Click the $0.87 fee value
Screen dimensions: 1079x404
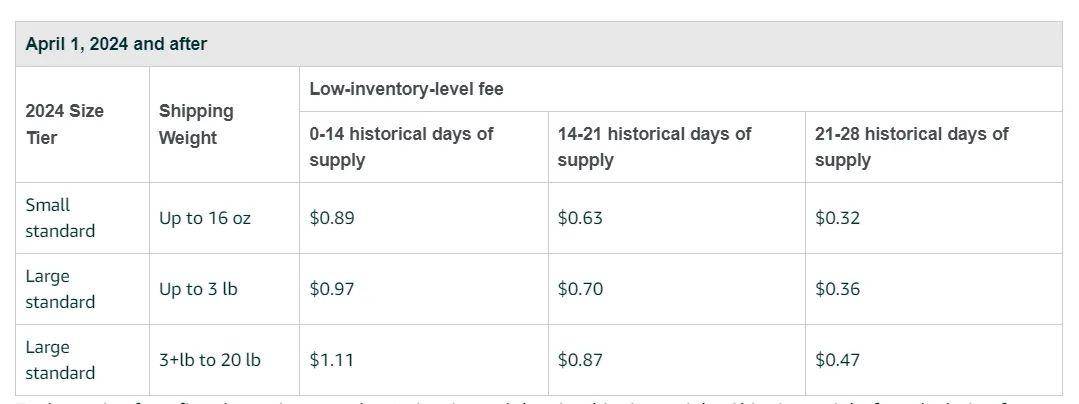(580, 360)
